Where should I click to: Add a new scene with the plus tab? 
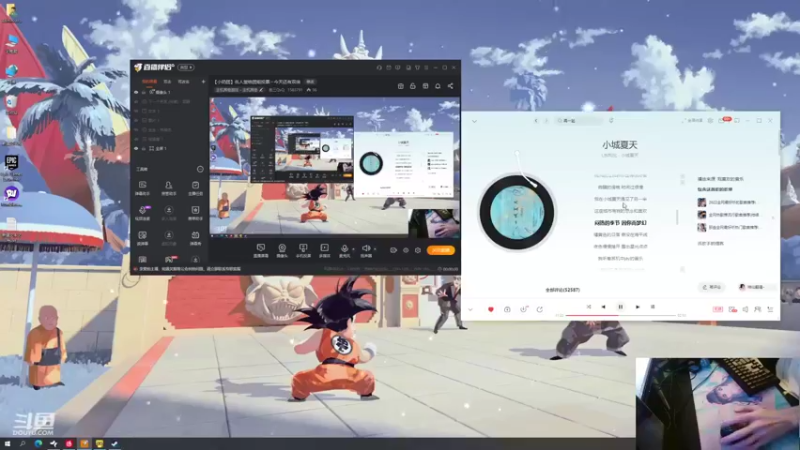coord(203,82)
